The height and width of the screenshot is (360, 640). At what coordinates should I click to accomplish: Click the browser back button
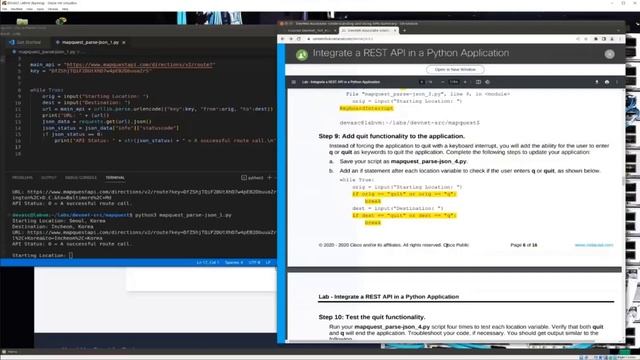[282, 39]
